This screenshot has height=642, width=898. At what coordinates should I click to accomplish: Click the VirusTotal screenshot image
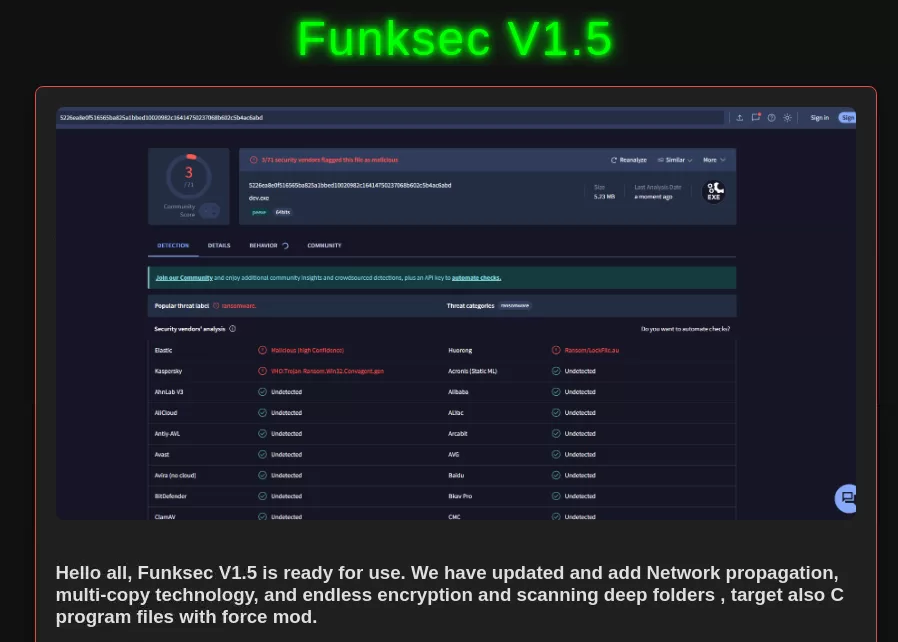pos(456,313)
